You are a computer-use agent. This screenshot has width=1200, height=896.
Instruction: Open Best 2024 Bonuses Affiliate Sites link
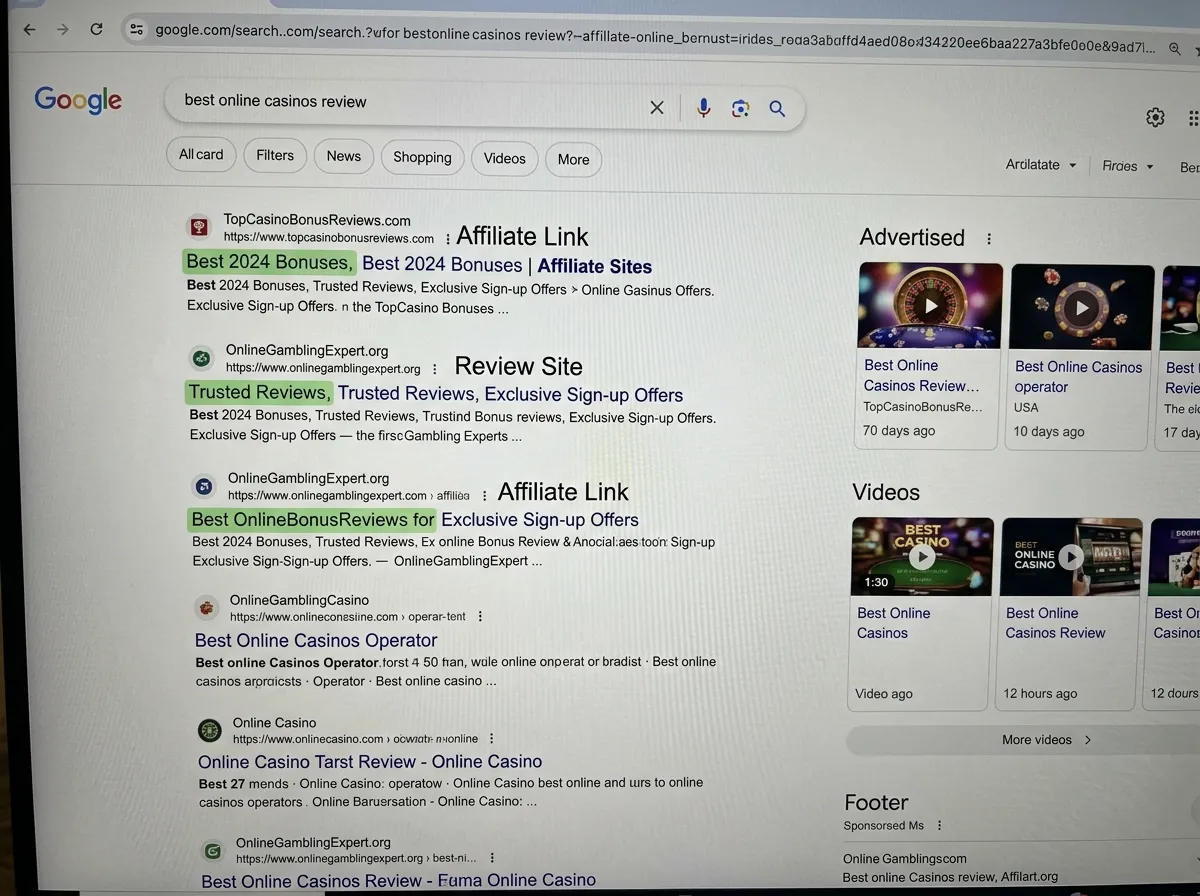pyautogui.click(x=419, y=264)
